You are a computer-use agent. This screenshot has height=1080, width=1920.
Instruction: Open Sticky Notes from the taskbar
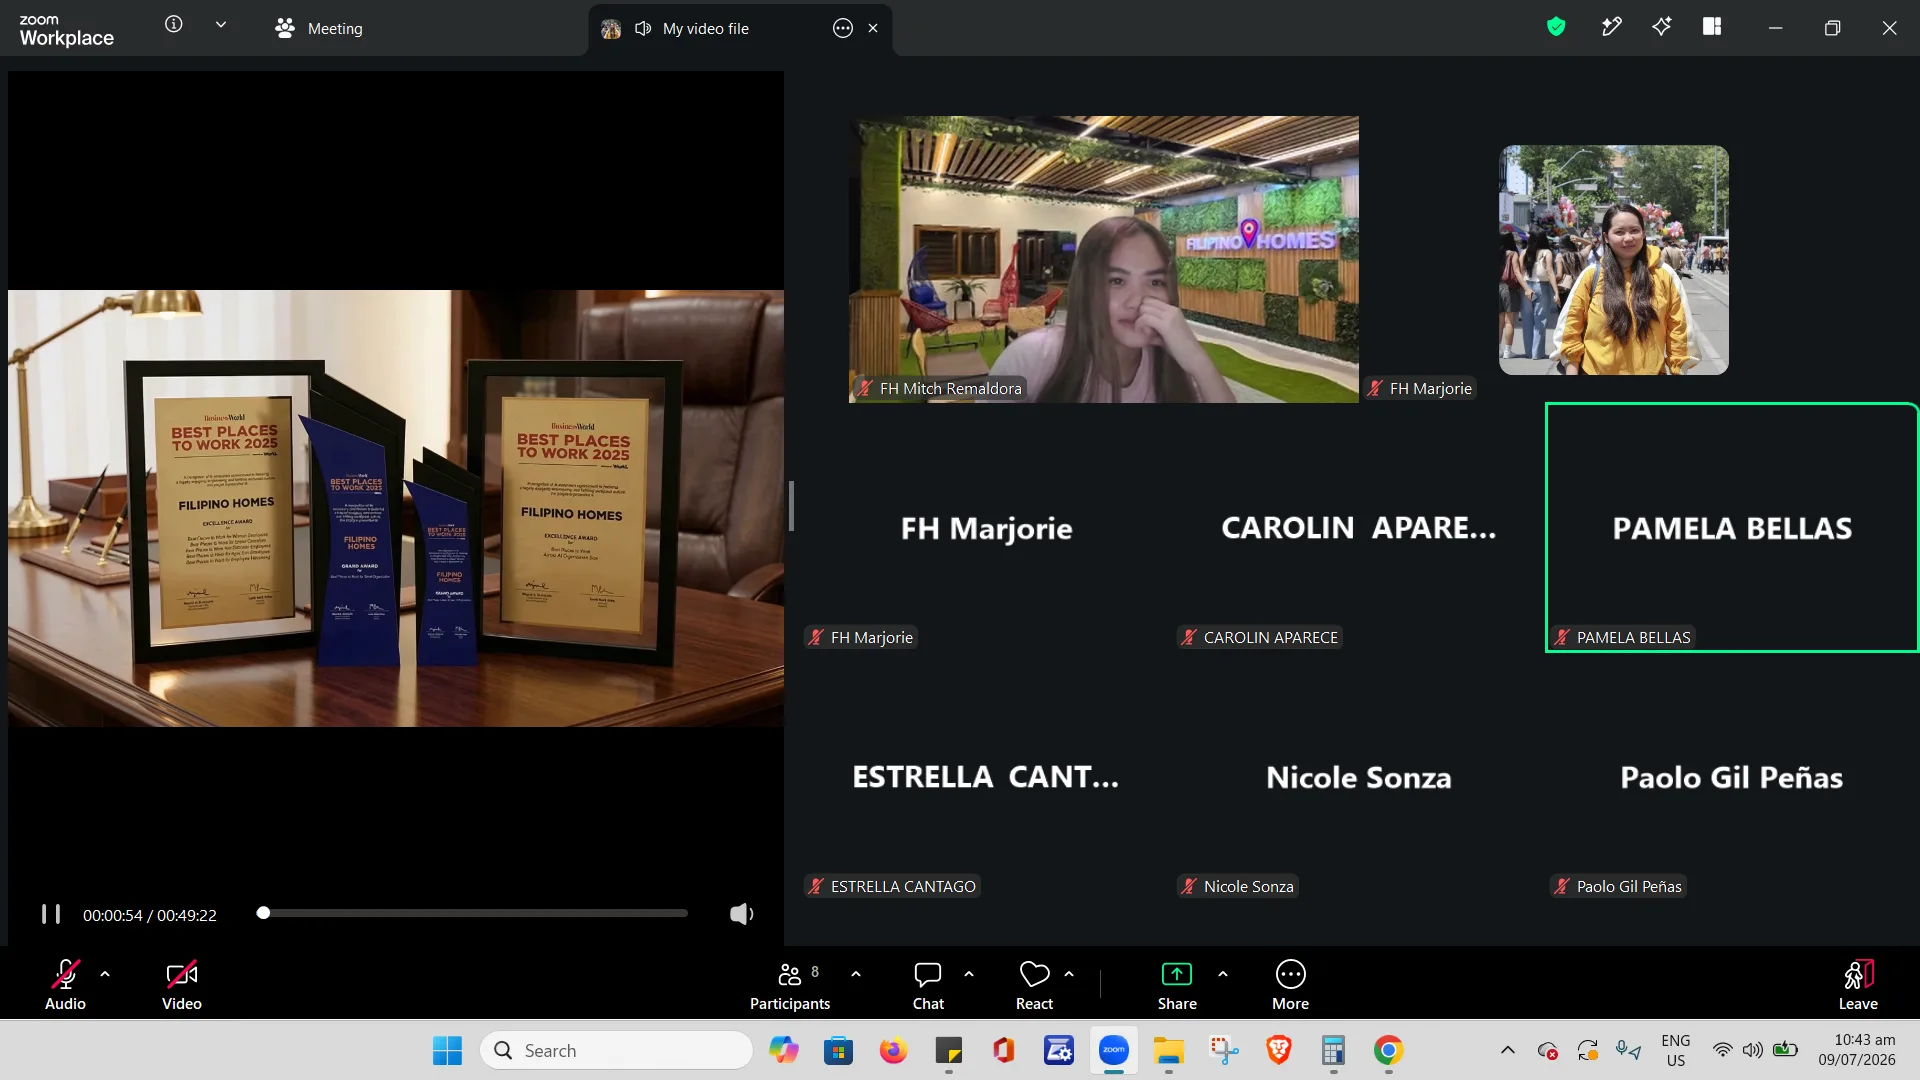pyautogui.click(x=948, y=1050)
